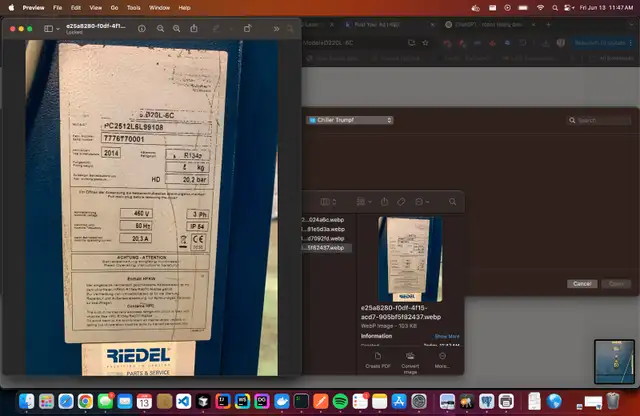Click the share icon in file dialog toolbar
The image size is (640, 416).
(x=384, y=202)
